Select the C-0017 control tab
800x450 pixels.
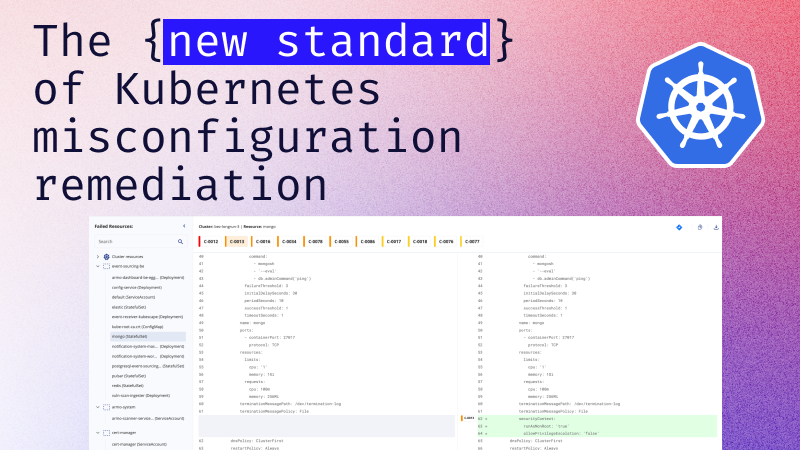393,242
